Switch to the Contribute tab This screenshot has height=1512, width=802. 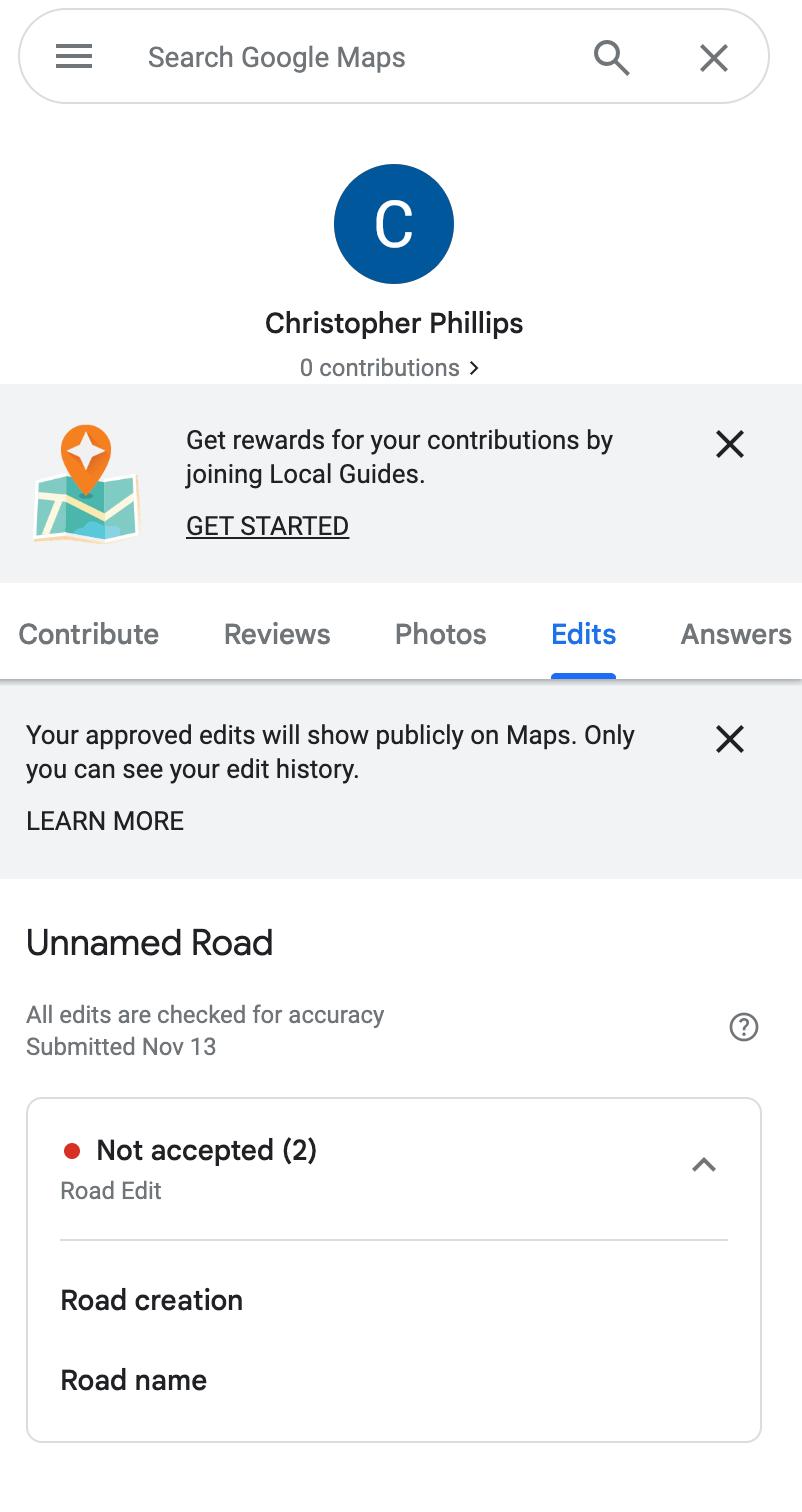tap(89, 634)
